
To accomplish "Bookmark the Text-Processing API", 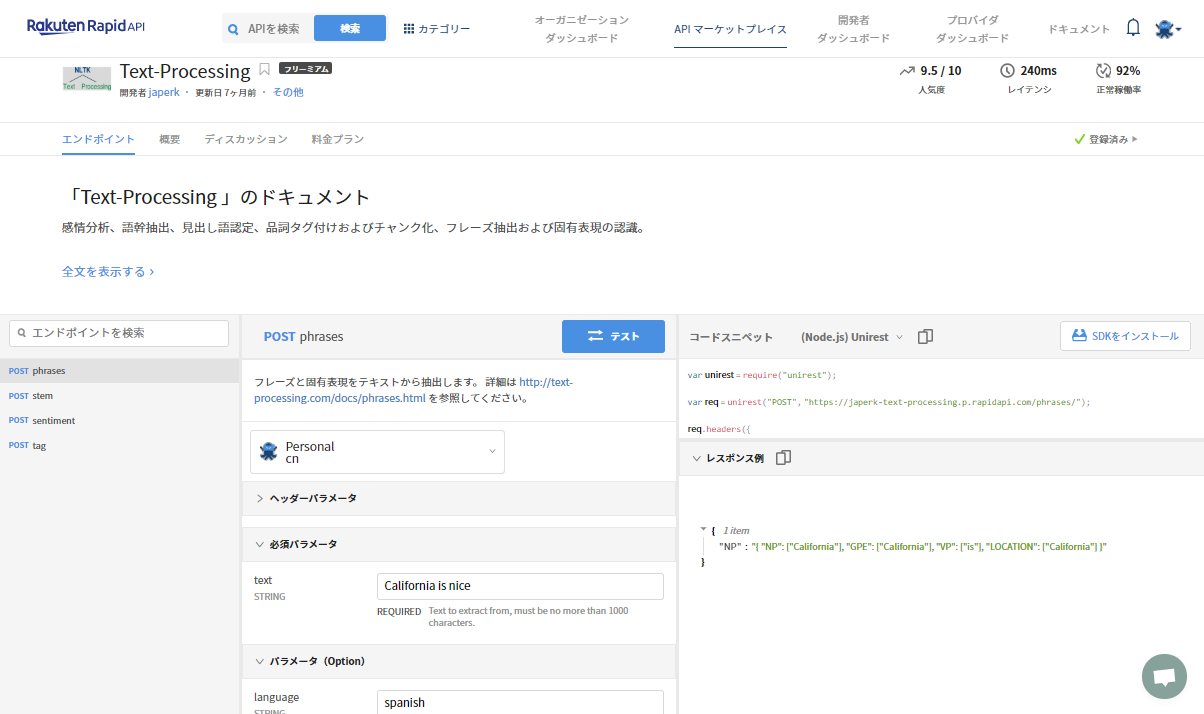I will coord(265,69).
